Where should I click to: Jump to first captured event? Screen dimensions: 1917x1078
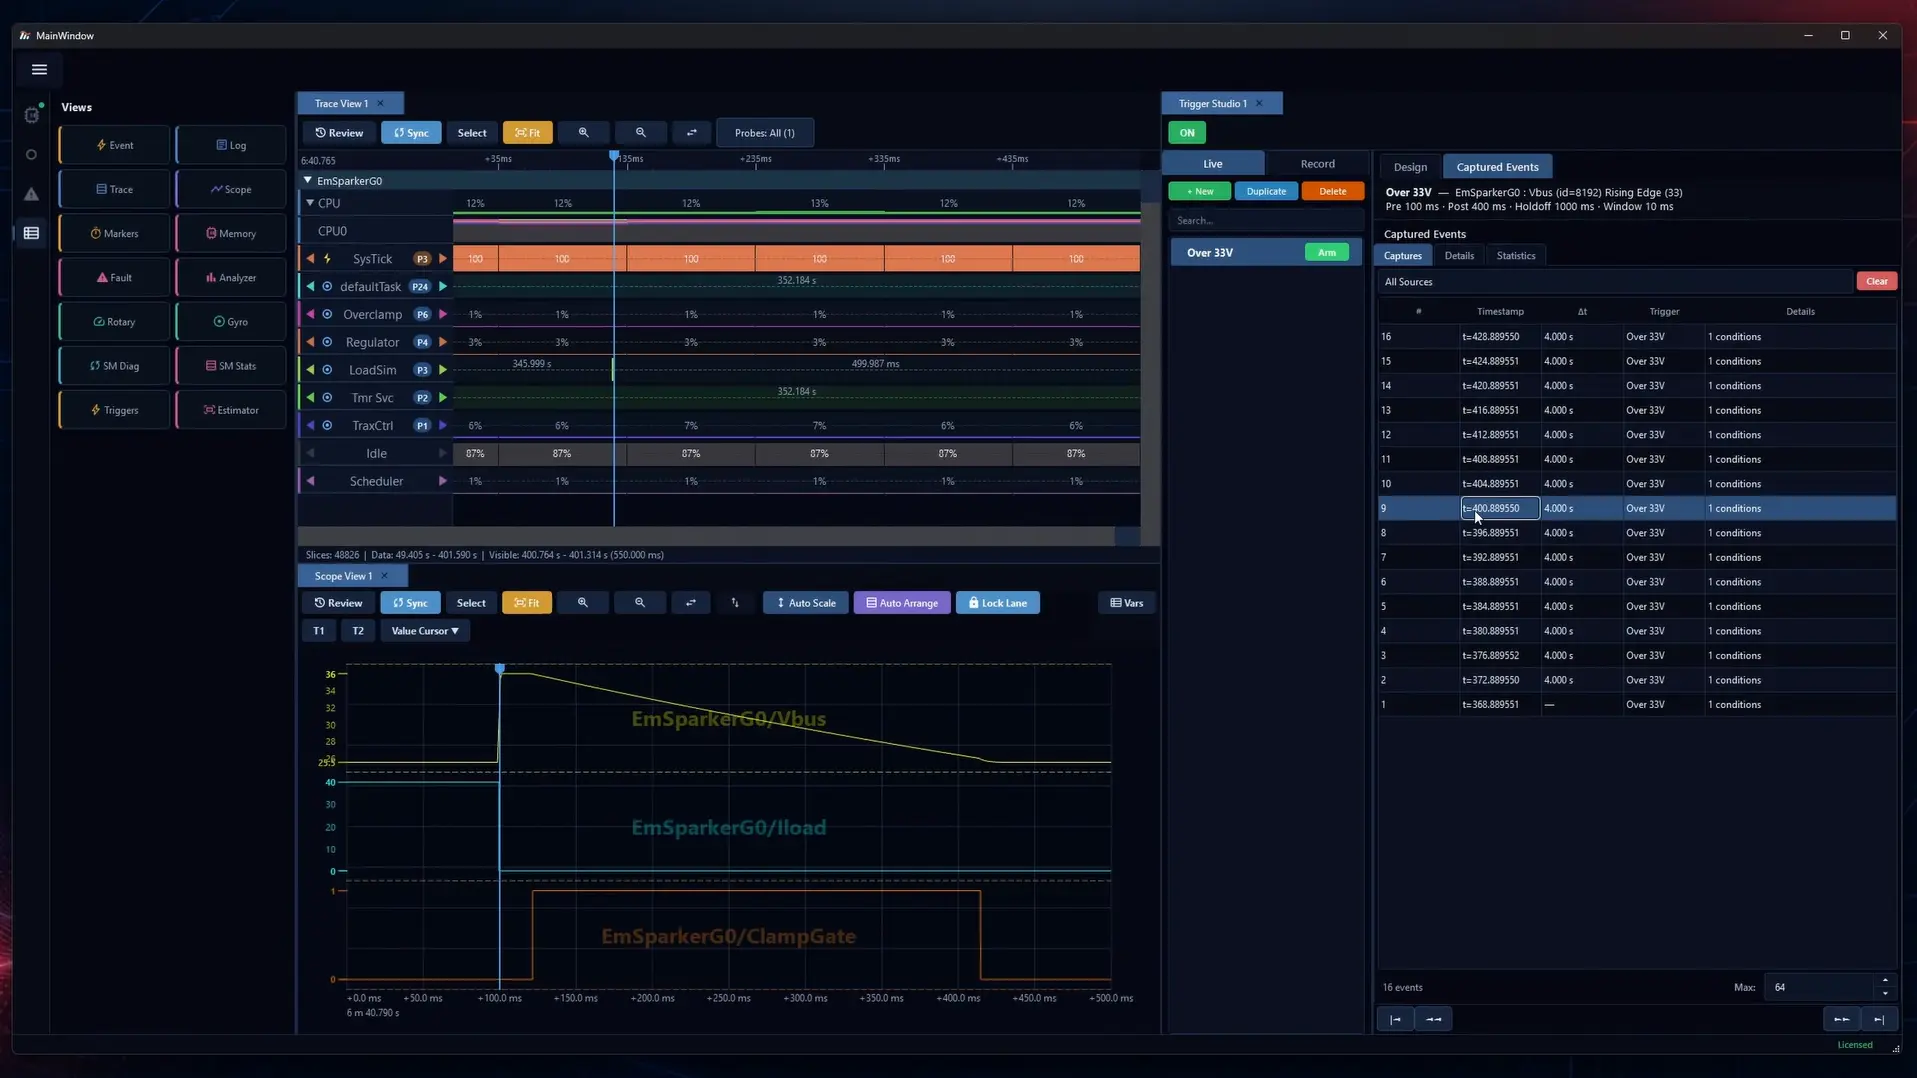point(1395,1019)
